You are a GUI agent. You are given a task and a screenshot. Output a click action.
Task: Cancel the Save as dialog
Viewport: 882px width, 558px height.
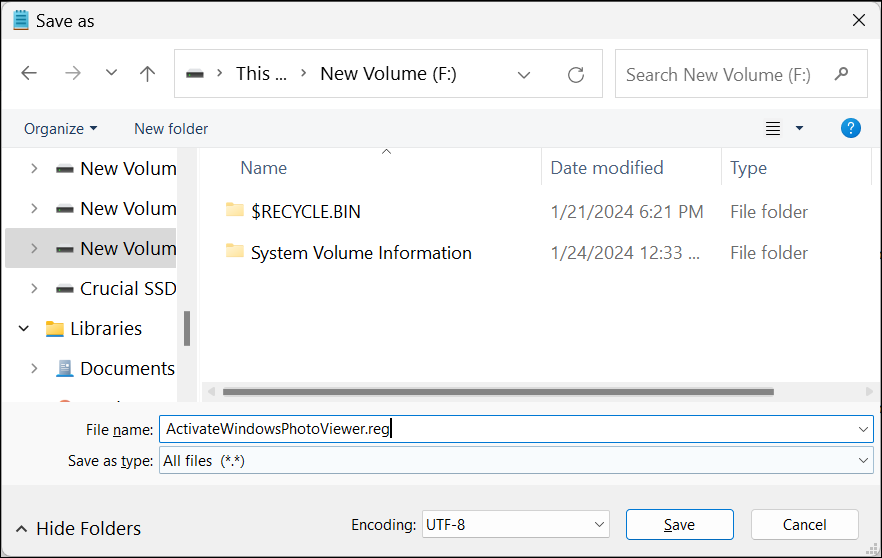(x=804, y=525)
